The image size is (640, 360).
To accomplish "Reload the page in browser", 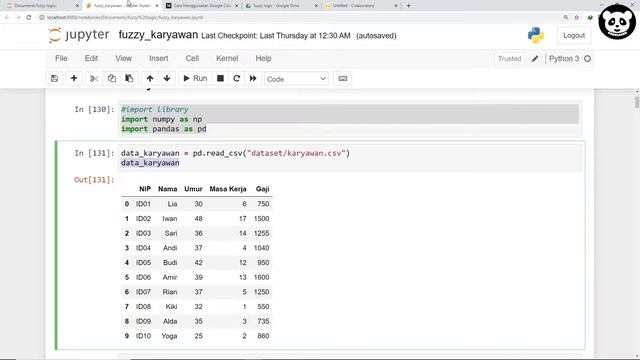I will click(29, 18).
